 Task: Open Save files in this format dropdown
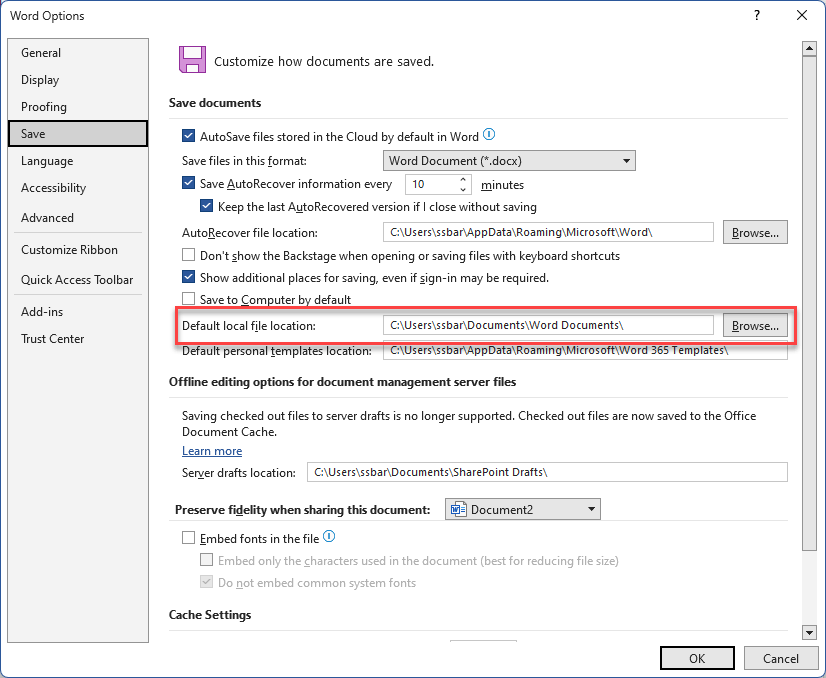click(509, 161)
